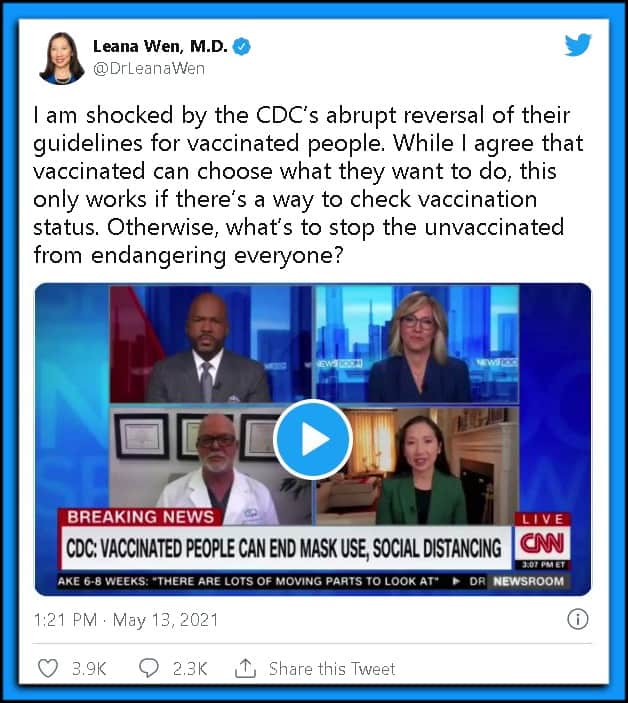Click the verified badge next to Leana Wen

pos(242,47)
